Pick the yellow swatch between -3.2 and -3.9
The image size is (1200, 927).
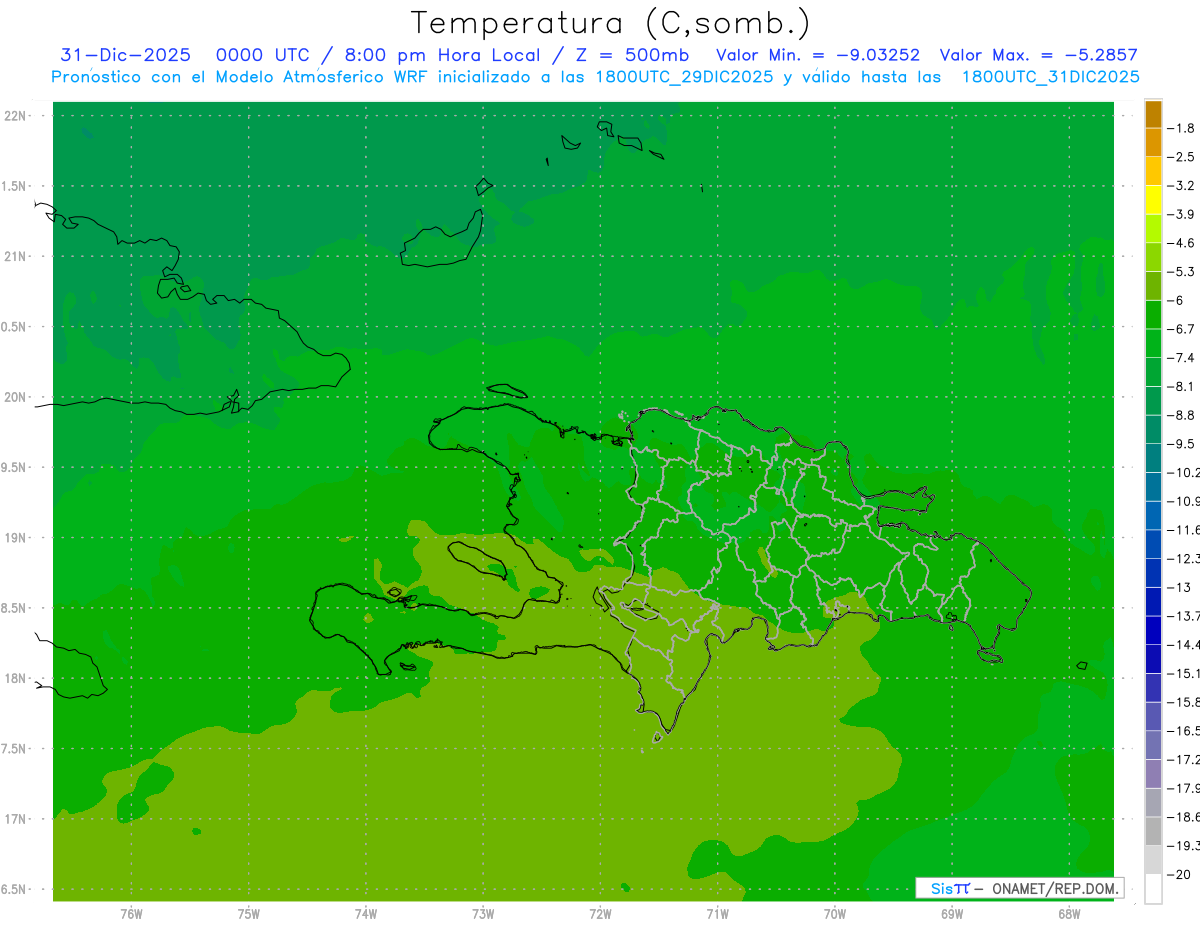(1153, 200)
